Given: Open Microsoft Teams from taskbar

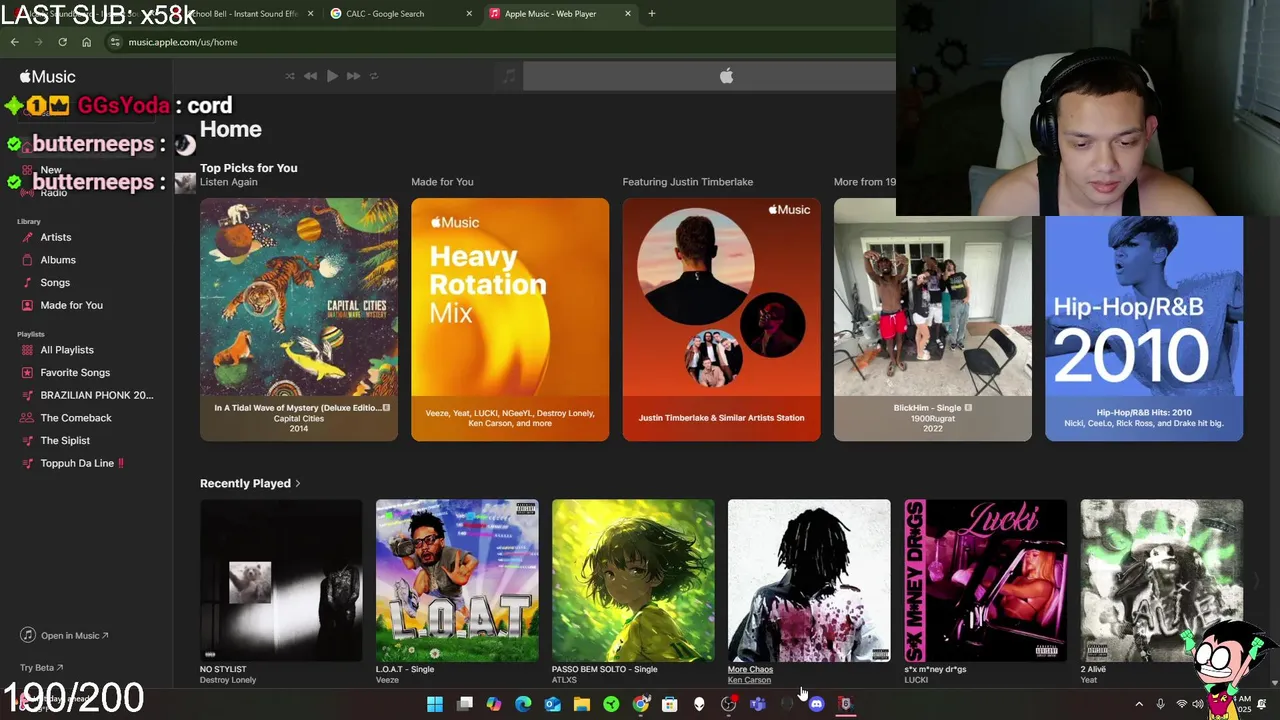Looking at the screenshot, I should pyautogui.click(x=758, y=704).
